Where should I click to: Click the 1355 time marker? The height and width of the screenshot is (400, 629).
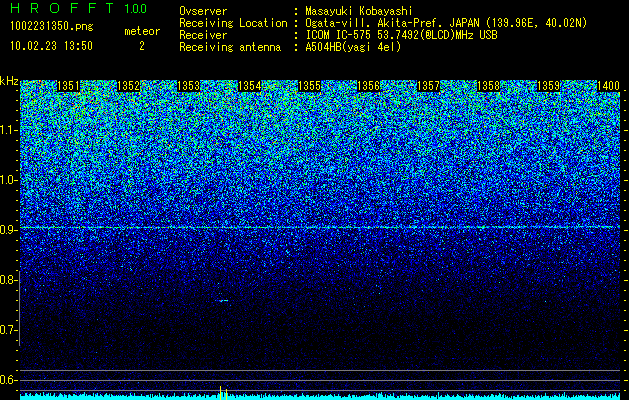[310, 86]
